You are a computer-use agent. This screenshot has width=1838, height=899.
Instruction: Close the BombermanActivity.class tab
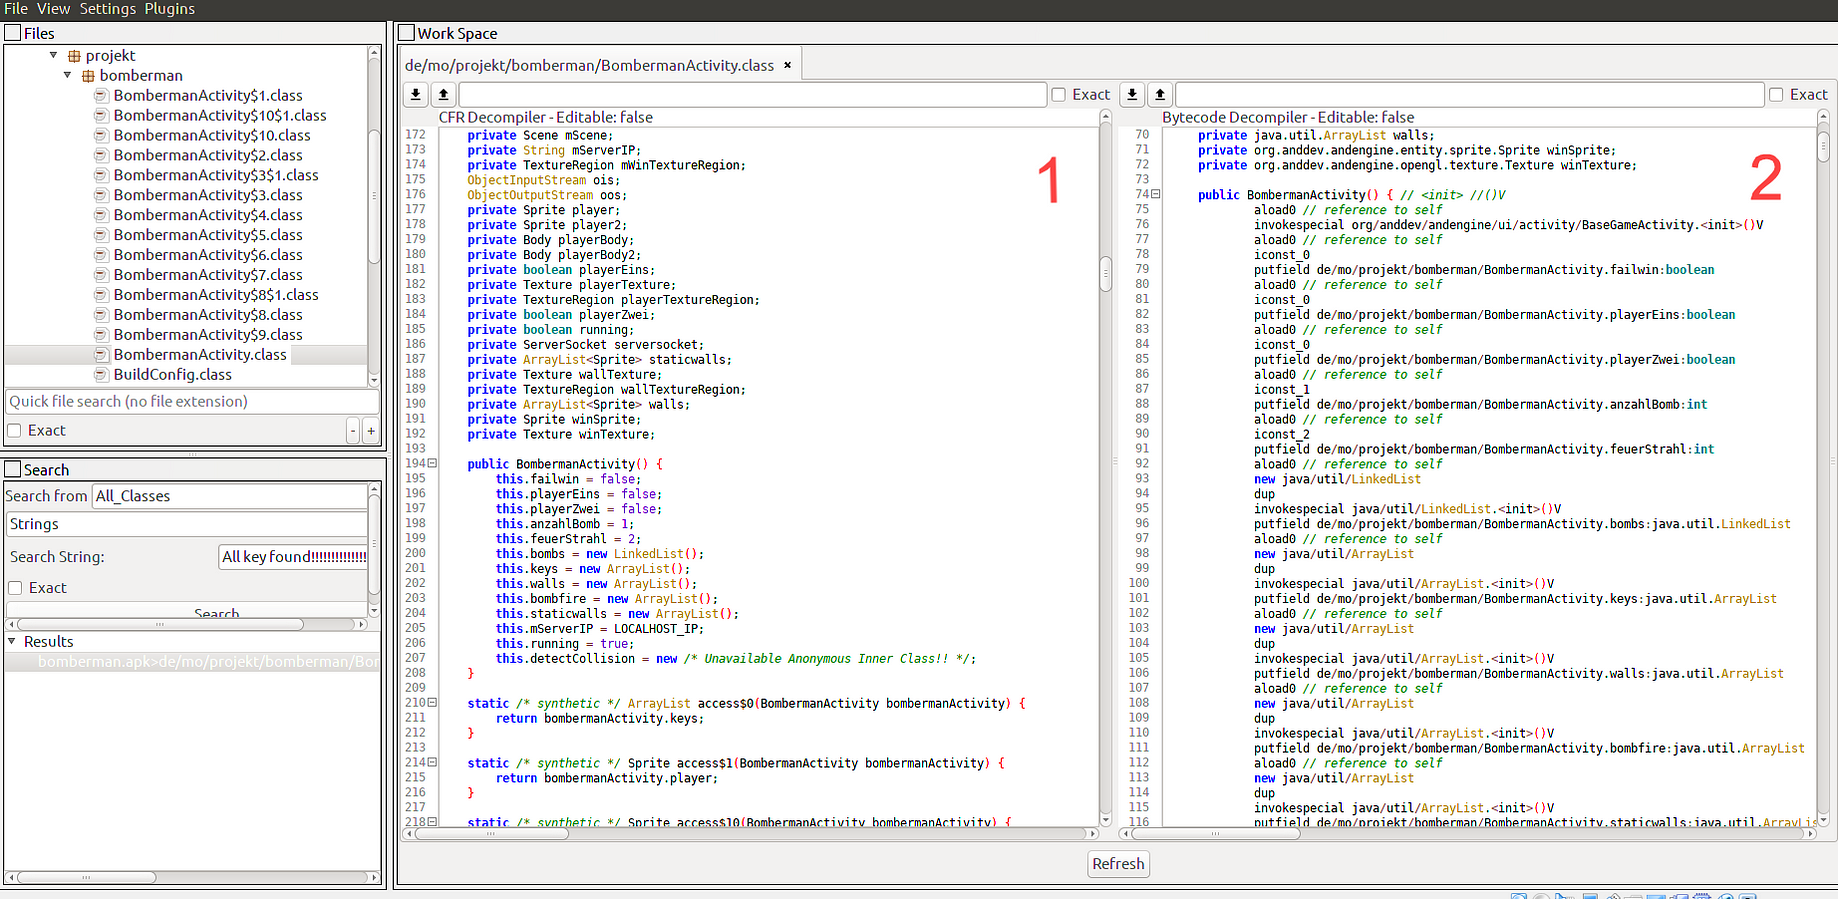[x=788, y=65]
